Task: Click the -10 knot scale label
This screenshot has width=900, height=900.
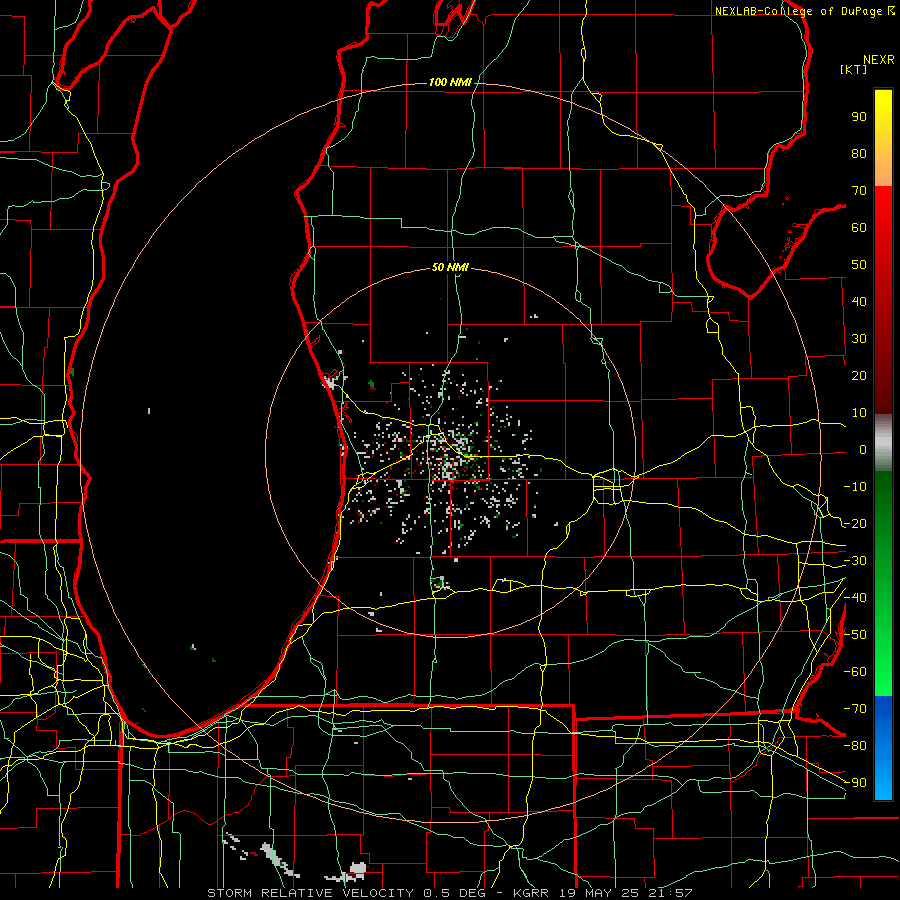Action: click(855, 487)
